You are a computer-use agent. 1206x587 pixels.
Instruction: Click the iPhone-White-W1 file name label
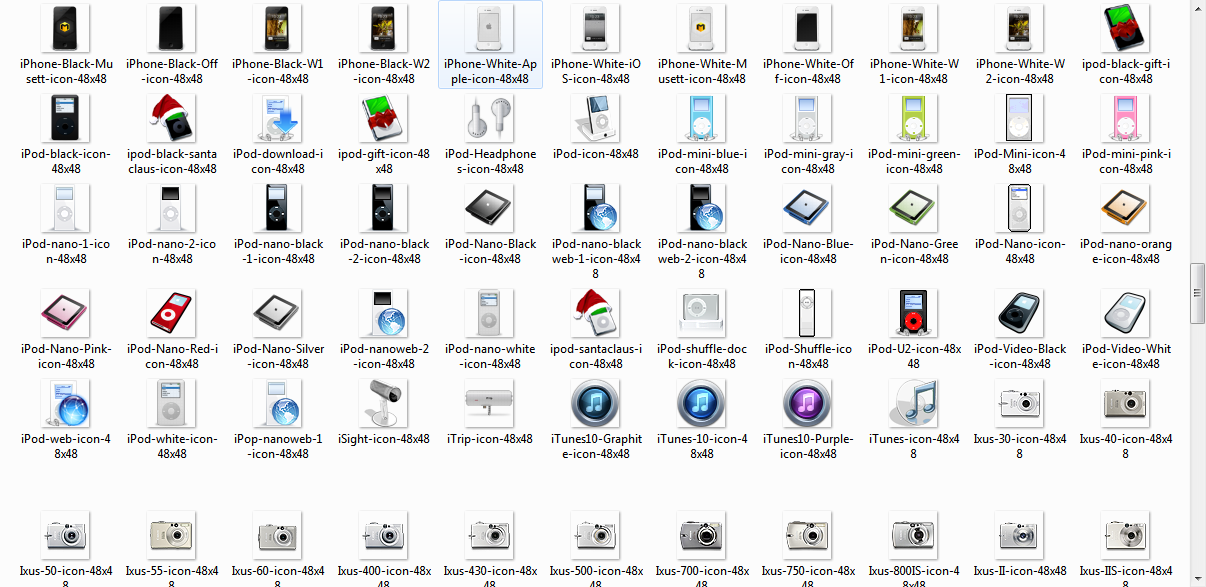[914, 71]
